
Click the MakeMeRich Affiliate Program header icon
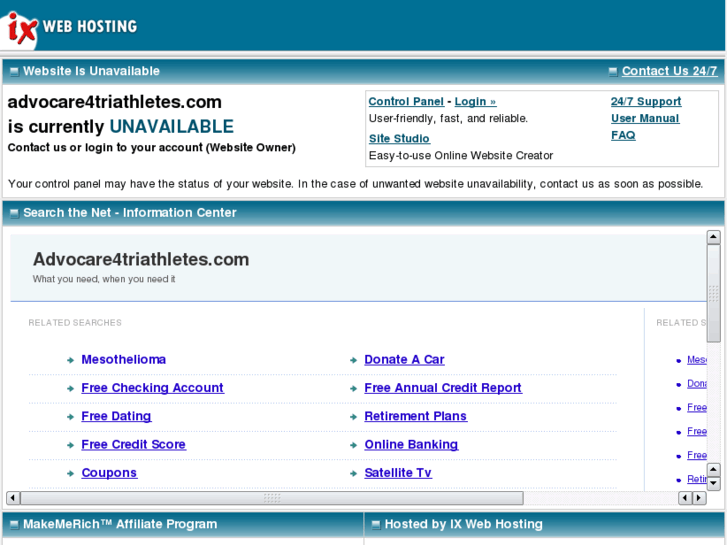point(14,525)
